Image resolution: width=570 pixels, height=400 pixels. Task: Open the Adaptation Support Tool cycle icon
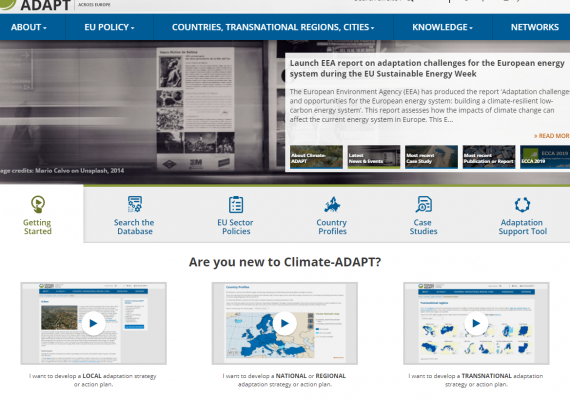522,204
